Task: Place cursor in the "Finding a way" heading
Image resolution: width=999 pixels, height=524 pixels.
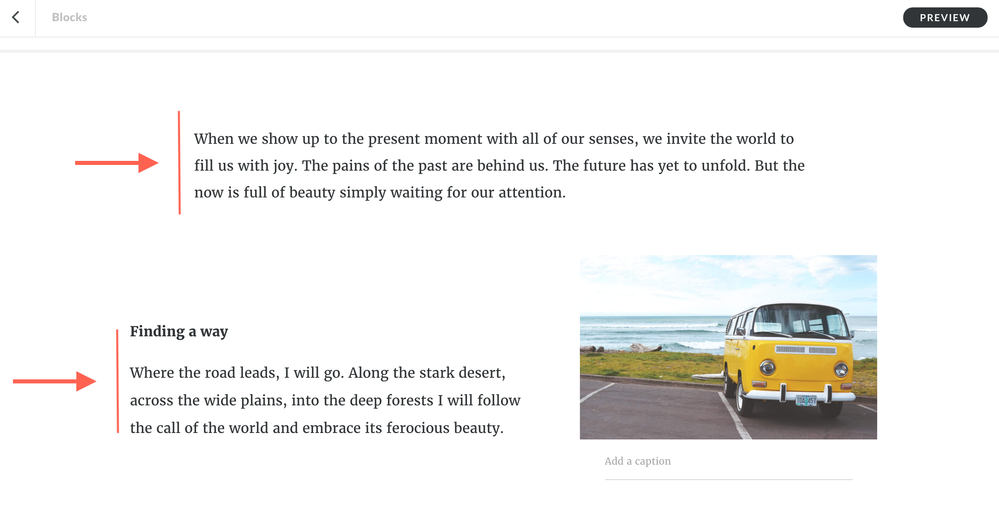Action: click(179, 332)
